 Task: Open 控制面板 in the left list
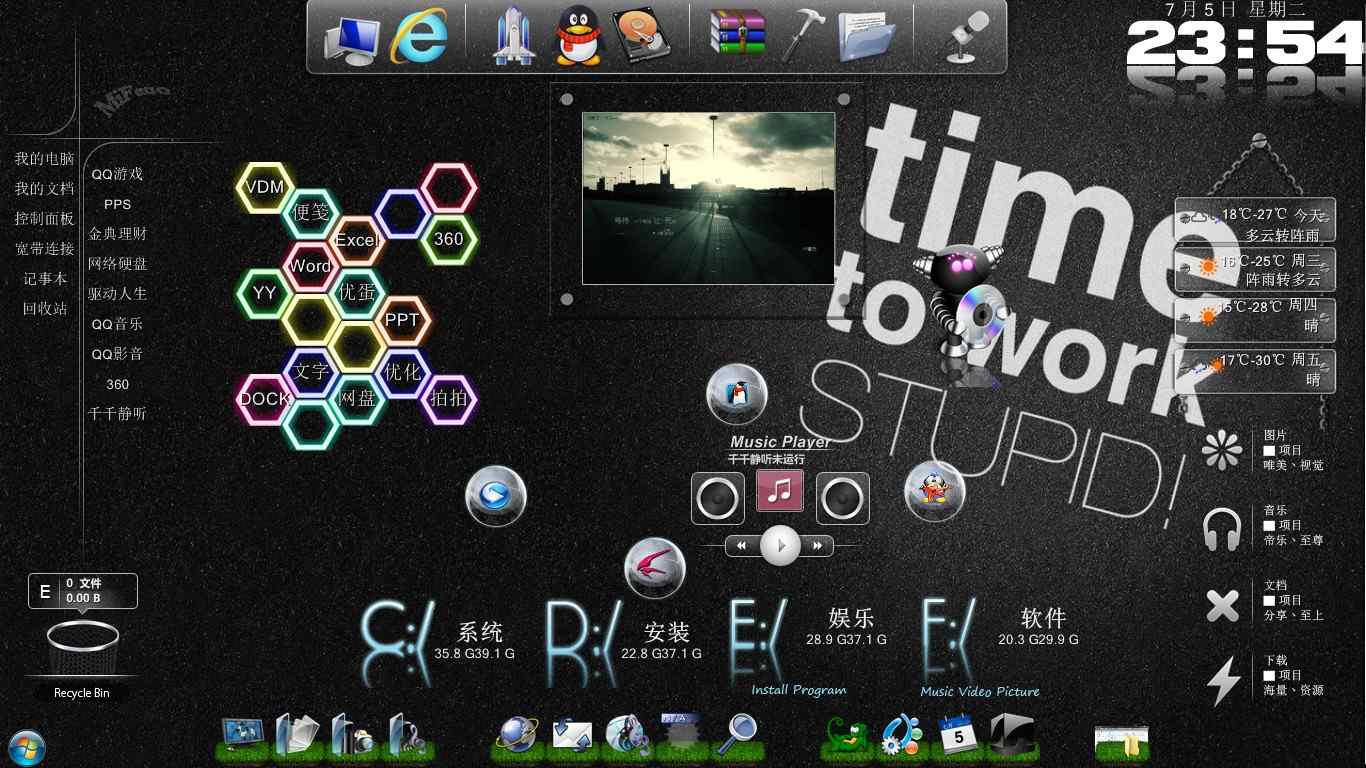[x=44, y=219]
